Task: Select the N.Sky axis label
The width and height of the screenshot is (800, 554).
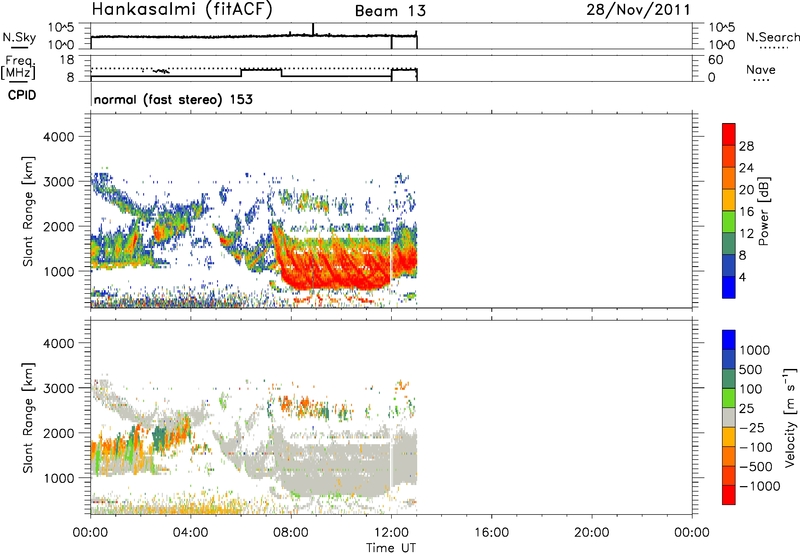Action: pos(19,38)
